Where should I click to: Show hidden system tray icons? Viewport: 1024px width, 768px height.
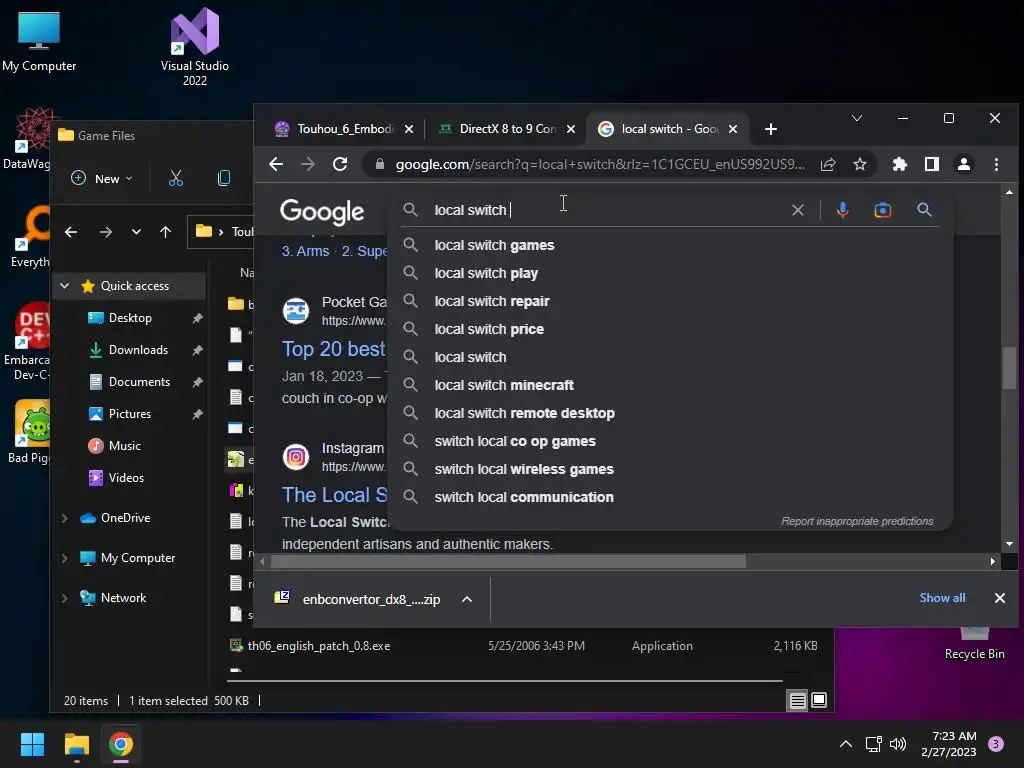coord(846,744)
